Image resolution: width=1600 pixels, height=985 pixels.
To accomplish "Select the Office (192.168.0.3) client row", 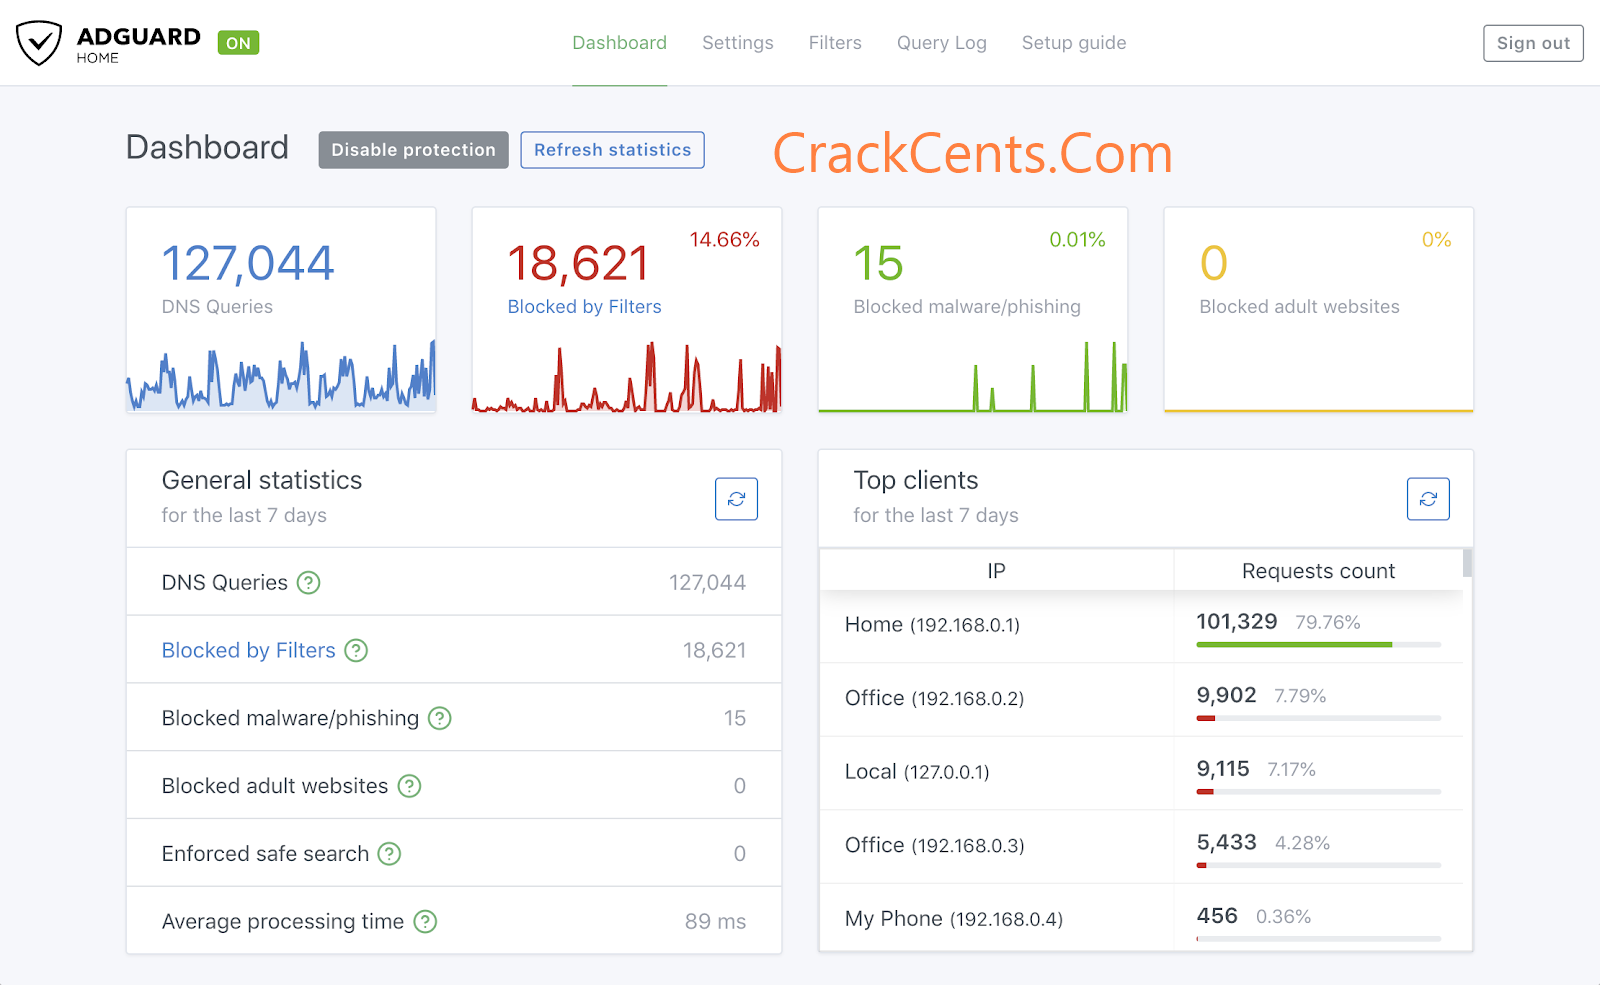I will click(1141, 846).
